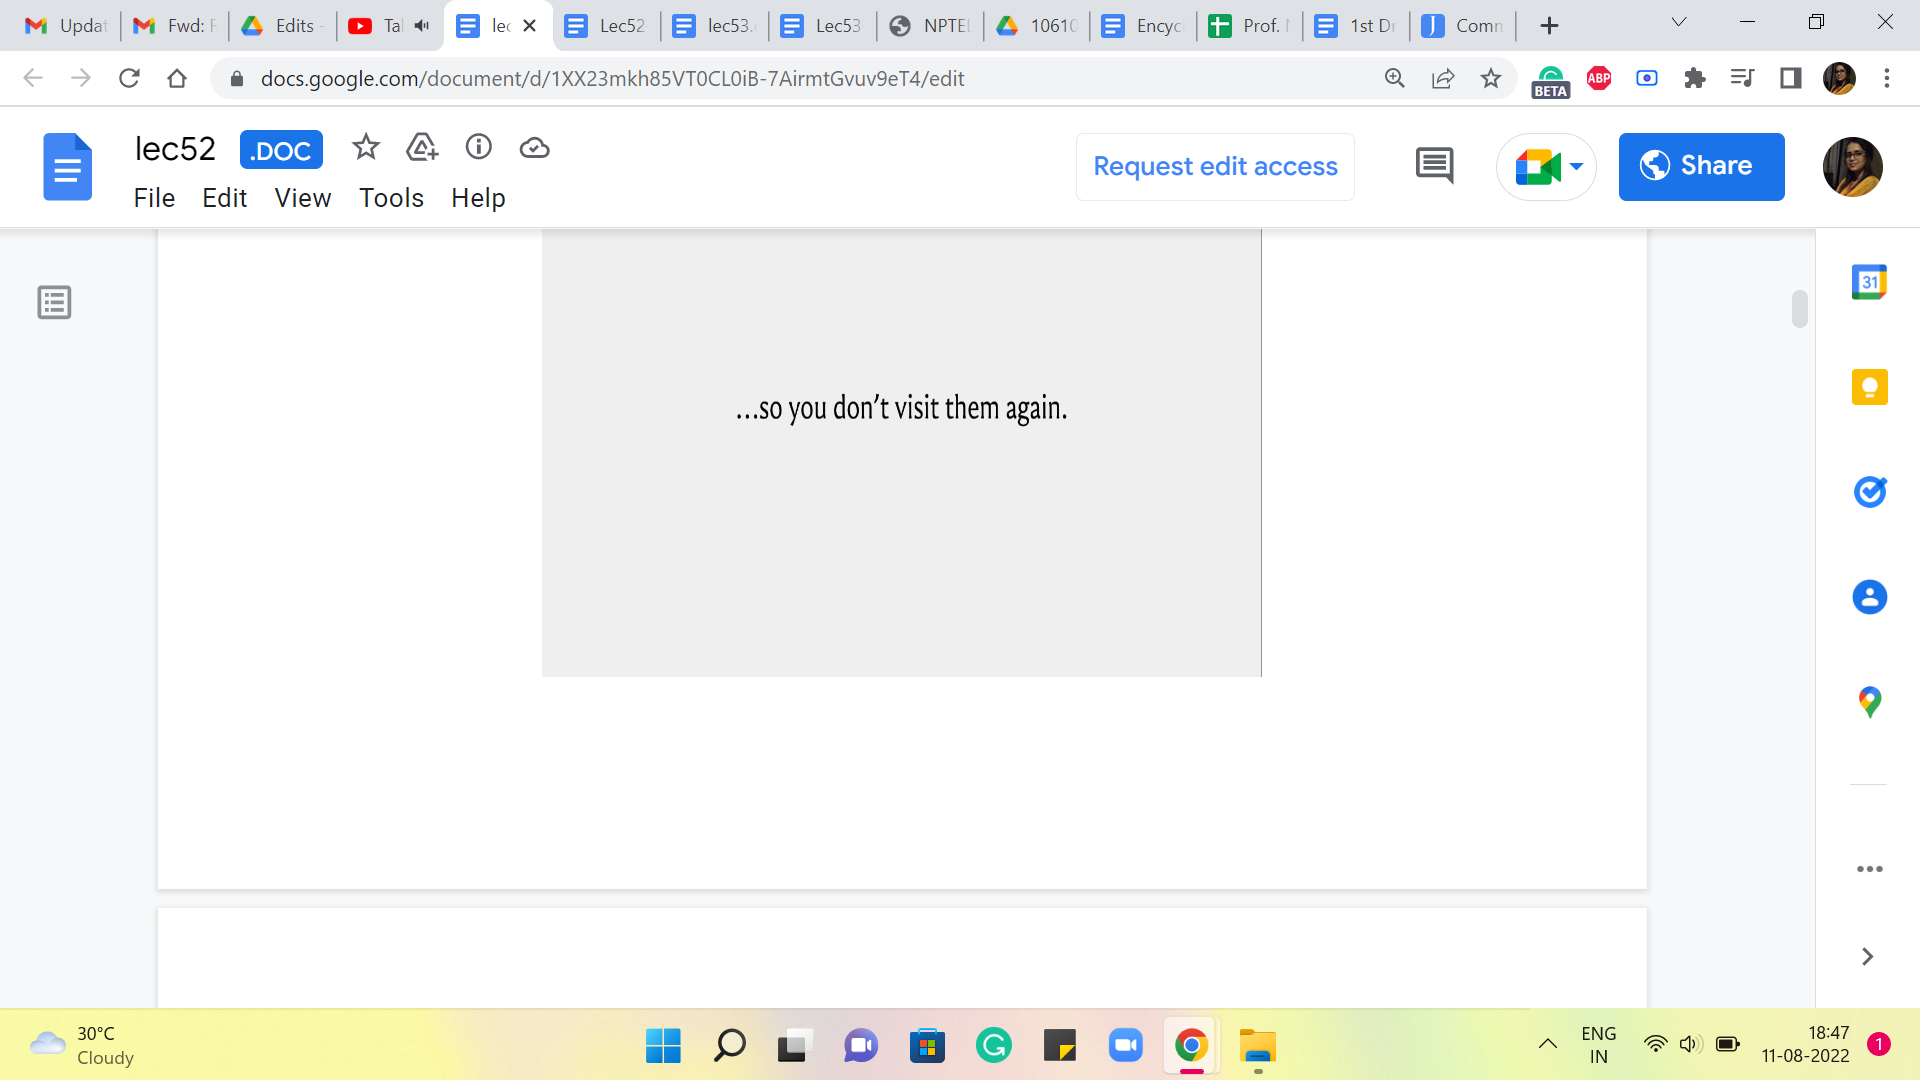
Task: Open Google Calendar side panel
Action: tap(1869, 283)
